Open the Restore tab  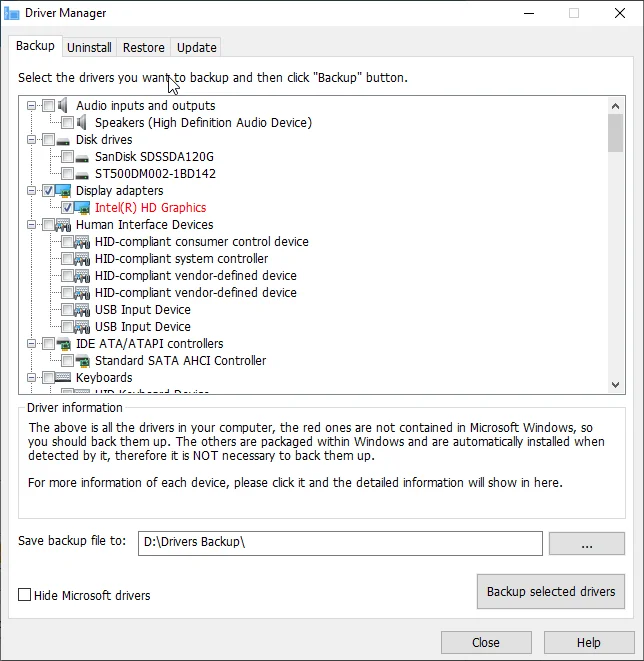[x=144, y=47]
